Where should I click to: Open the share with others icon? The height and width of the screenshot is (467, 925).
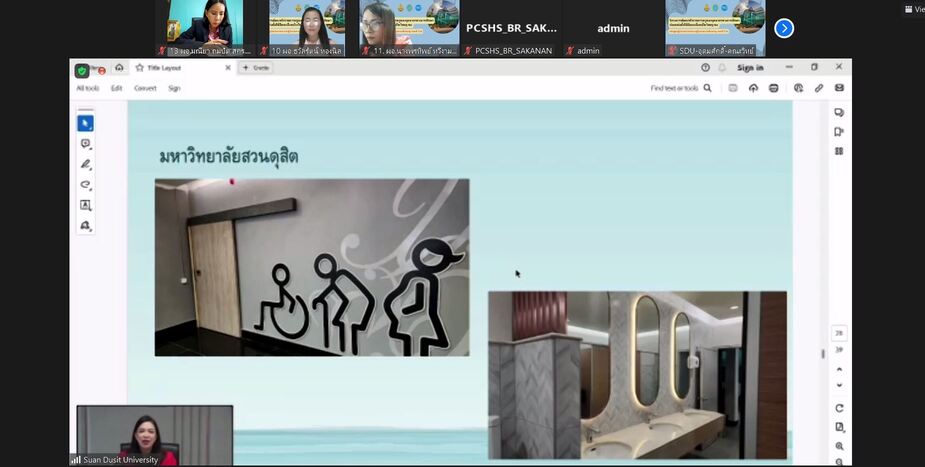[x=798, y=88]
